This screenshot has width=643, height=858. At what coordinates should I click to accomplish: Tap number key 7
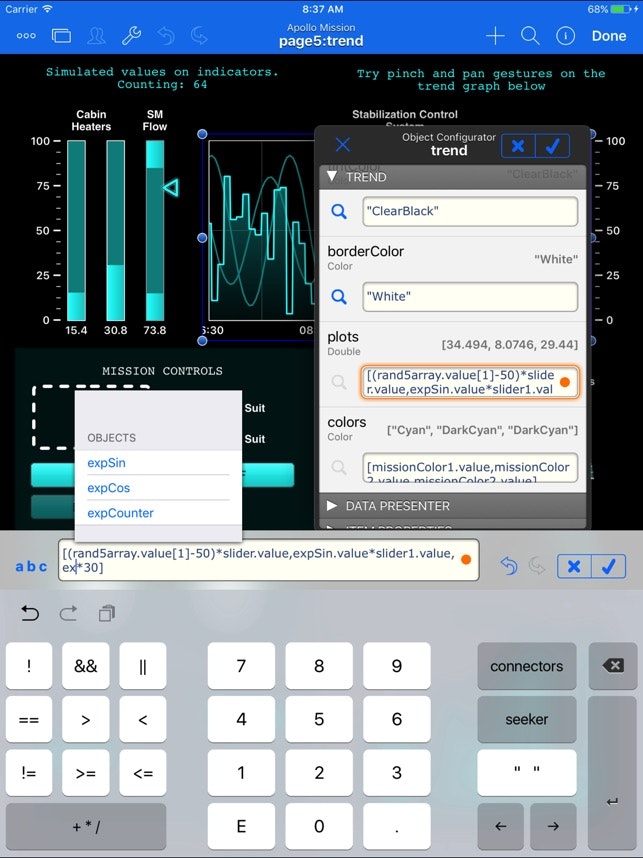click(x=241, y=666)
